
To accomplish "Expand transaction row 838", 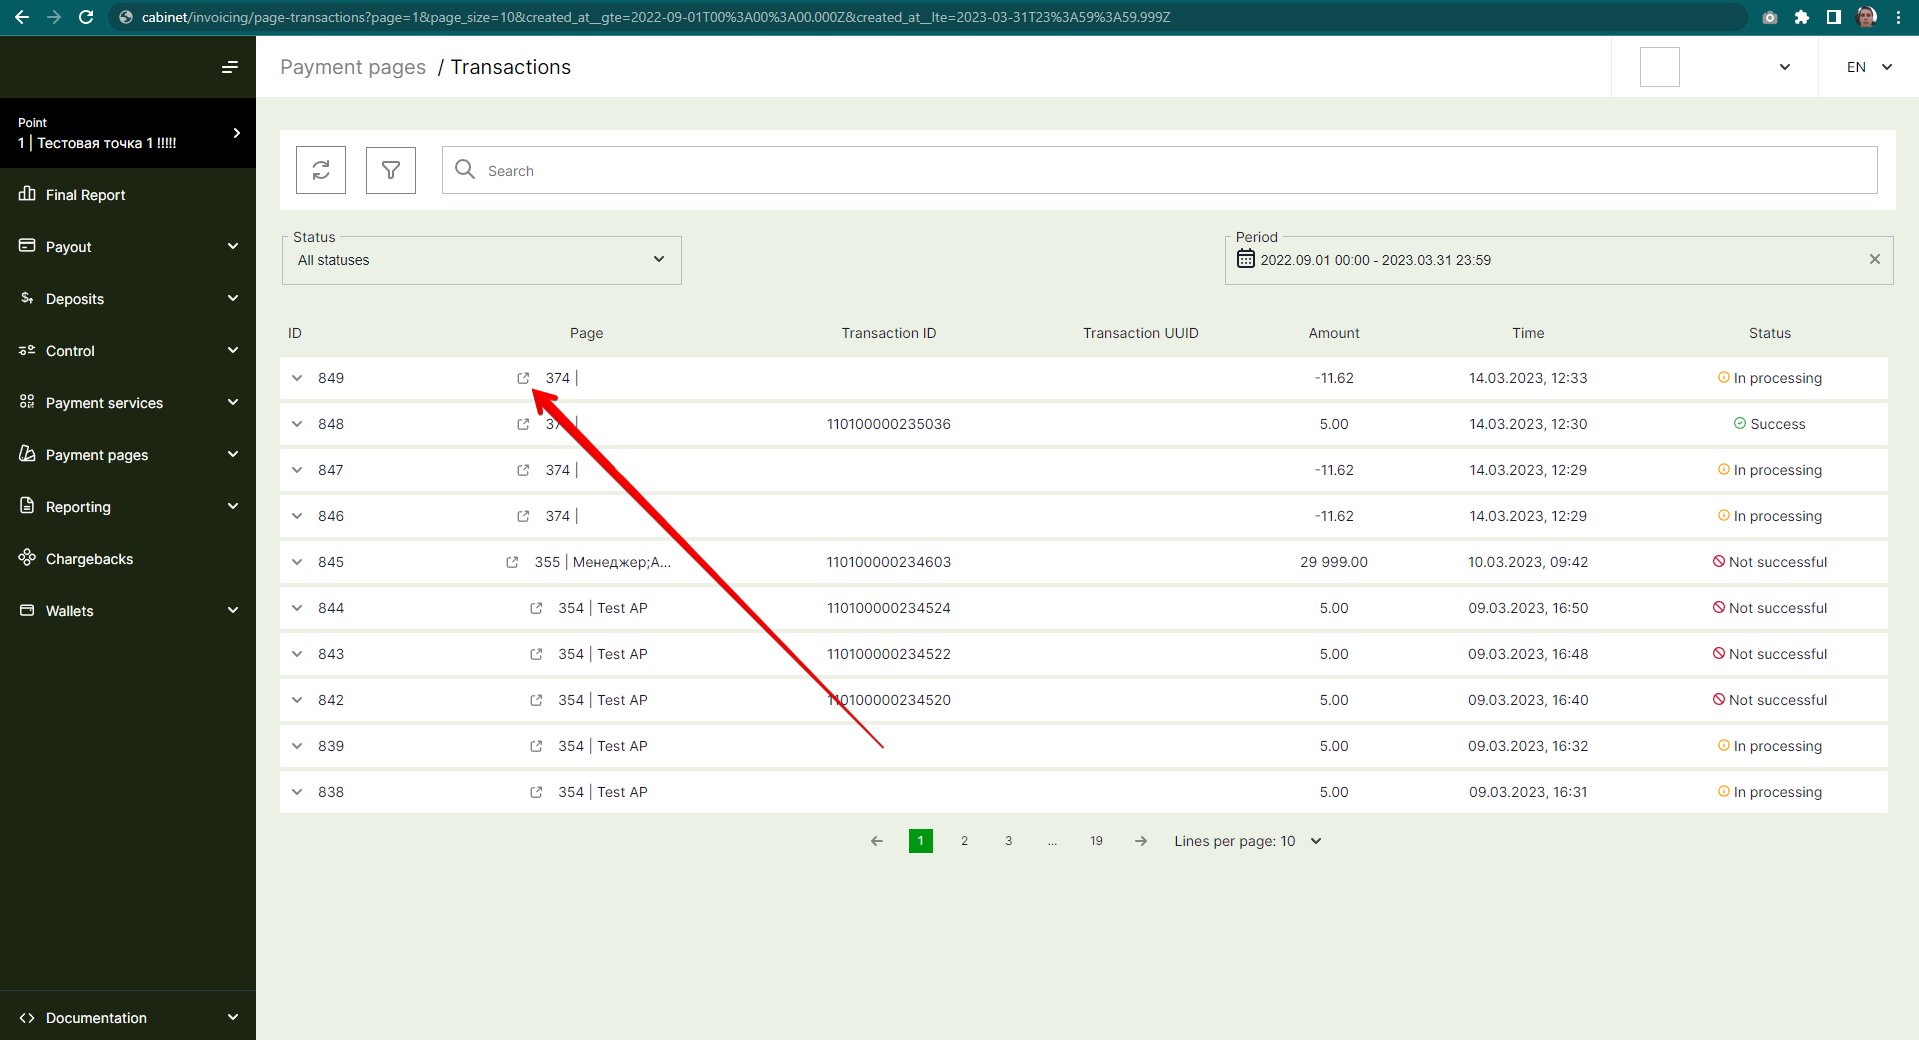I will coord(297,792).
